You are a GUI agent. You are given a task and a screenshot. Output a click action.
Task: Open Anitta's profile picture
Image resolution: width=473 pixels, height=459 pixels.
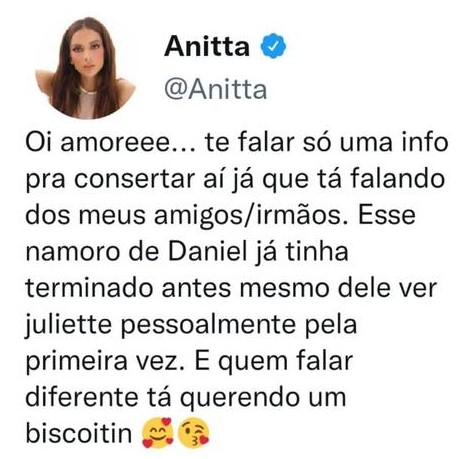(85, 68)
